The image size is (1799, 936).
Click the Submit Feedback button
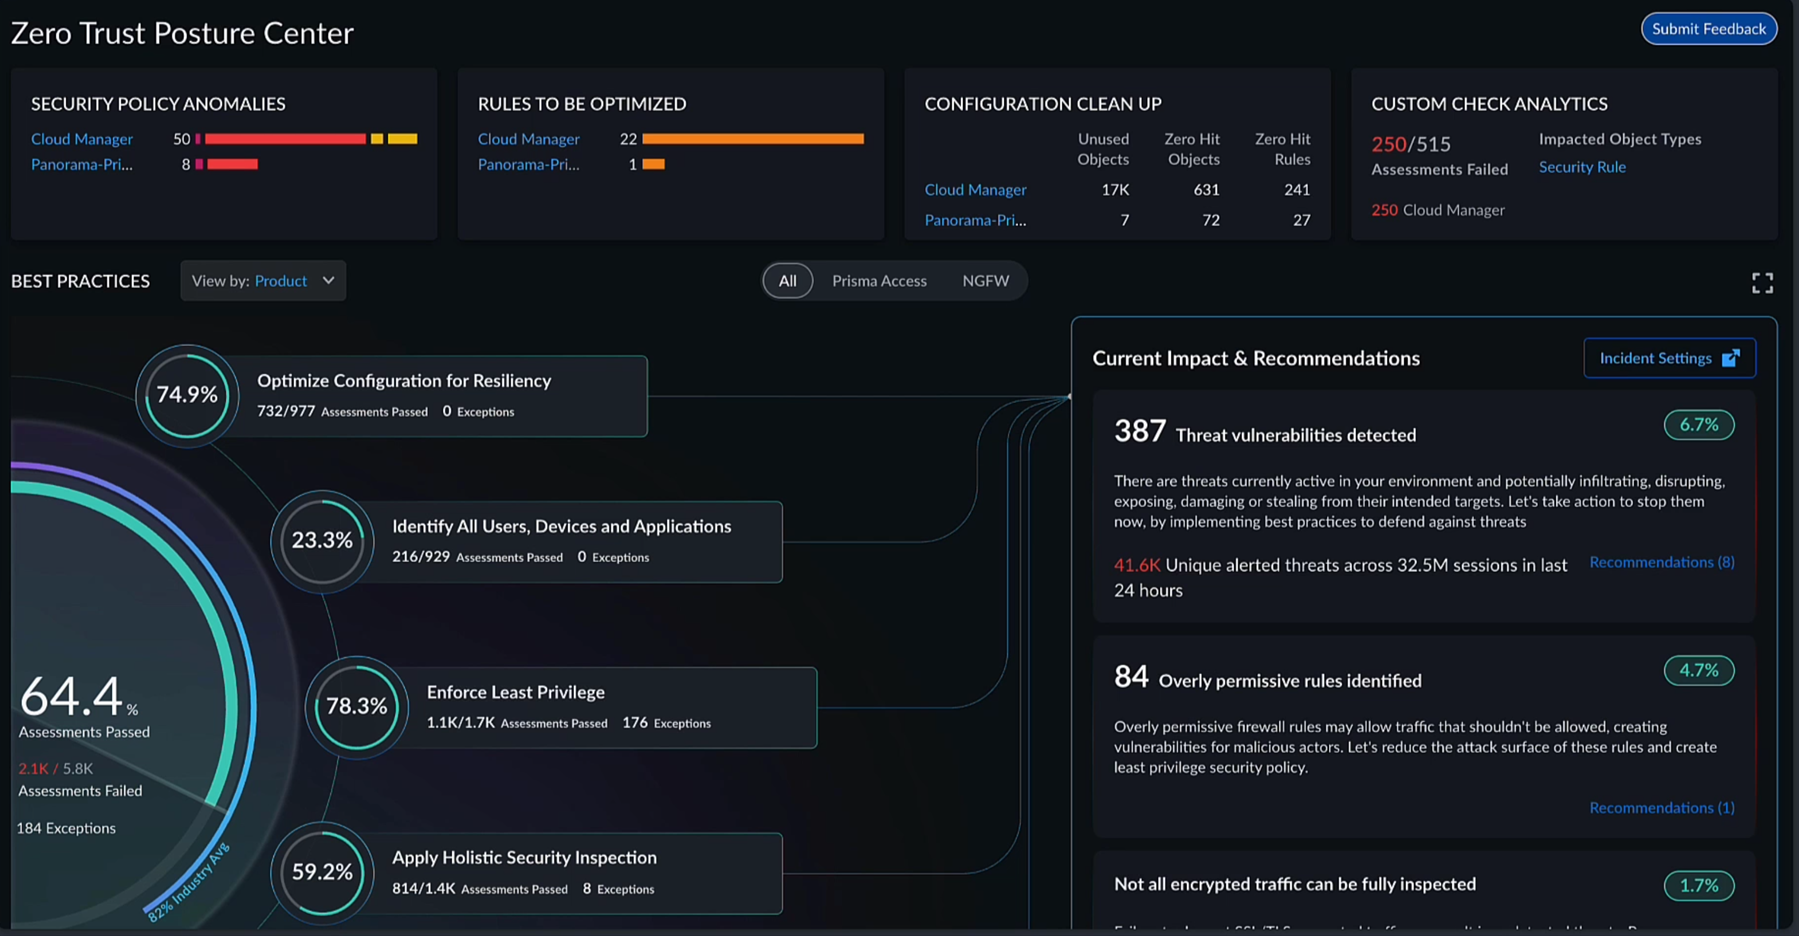pyautogui.click(x=1708, y=29)
